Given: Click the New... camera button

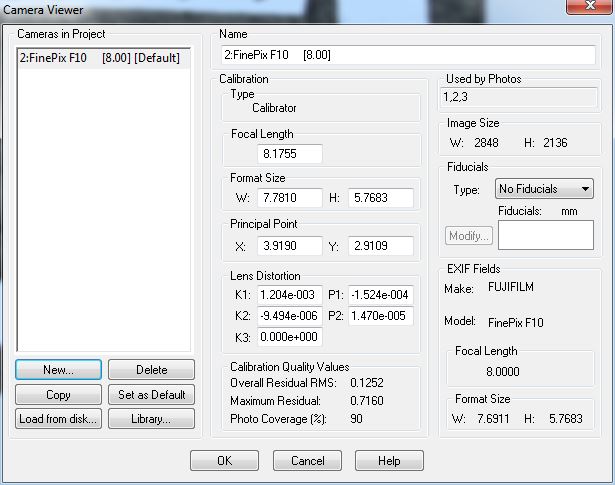Looking at the screenshot, I should coord(59,370).
